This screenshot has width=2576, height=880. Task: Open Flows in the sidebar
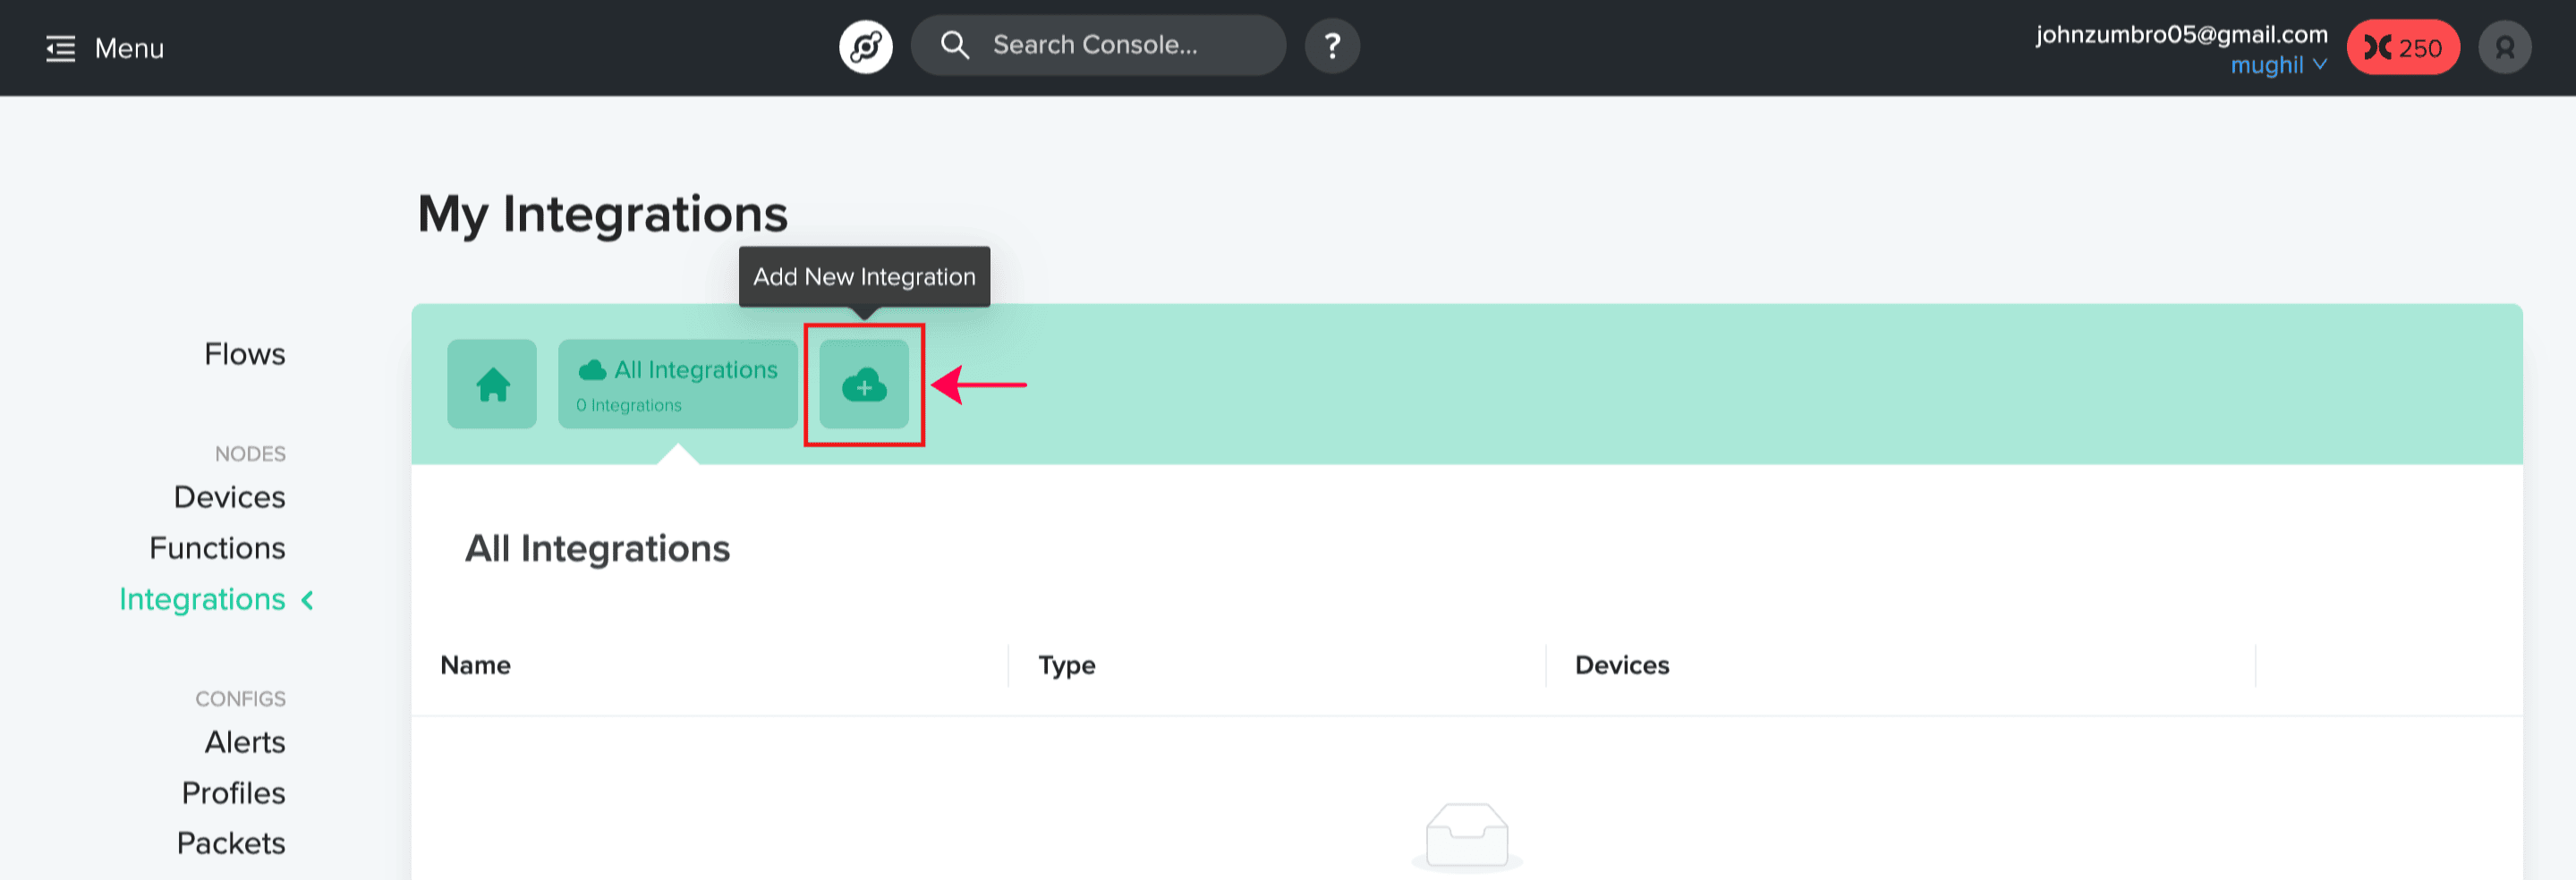[x=244, y=354]
